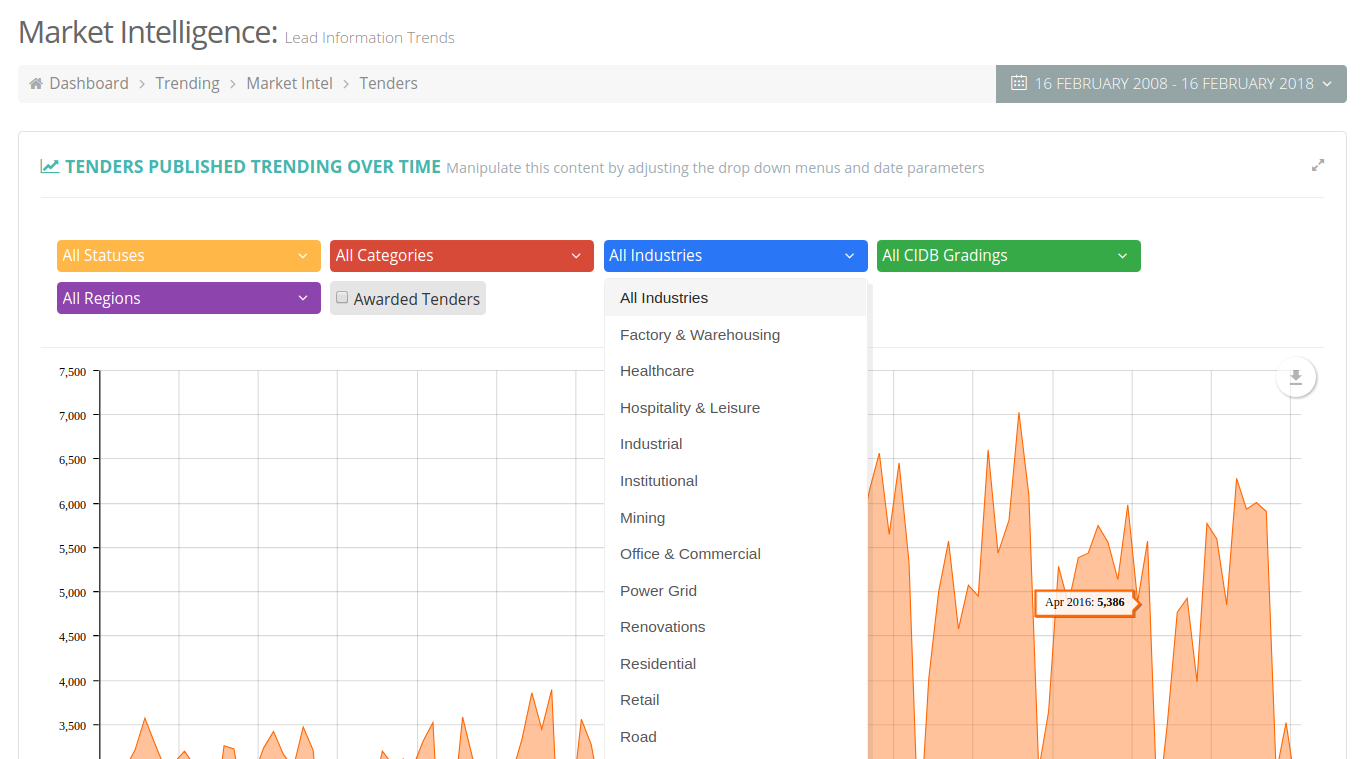
Task: Open the All Regions dropdown
Action: pos(189,298)
